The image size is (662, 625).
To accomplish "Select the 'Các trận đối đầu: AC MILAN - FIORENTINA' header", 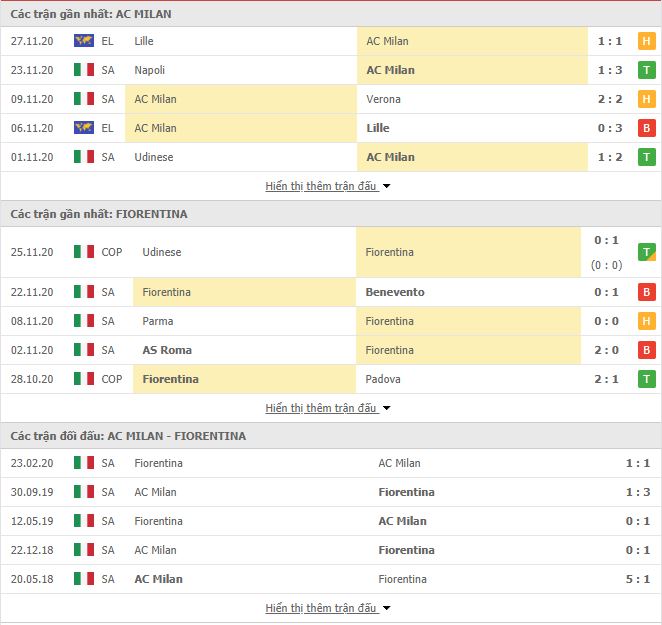I will pyautogui.click(x=128, y=436).
